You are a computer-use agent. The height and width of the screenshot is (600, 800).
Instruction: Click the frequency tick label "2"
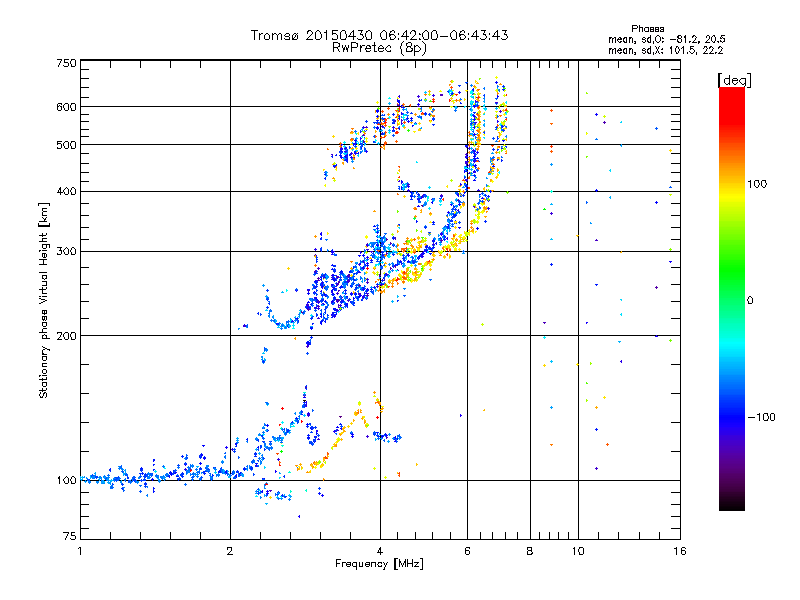pos(230,552)
